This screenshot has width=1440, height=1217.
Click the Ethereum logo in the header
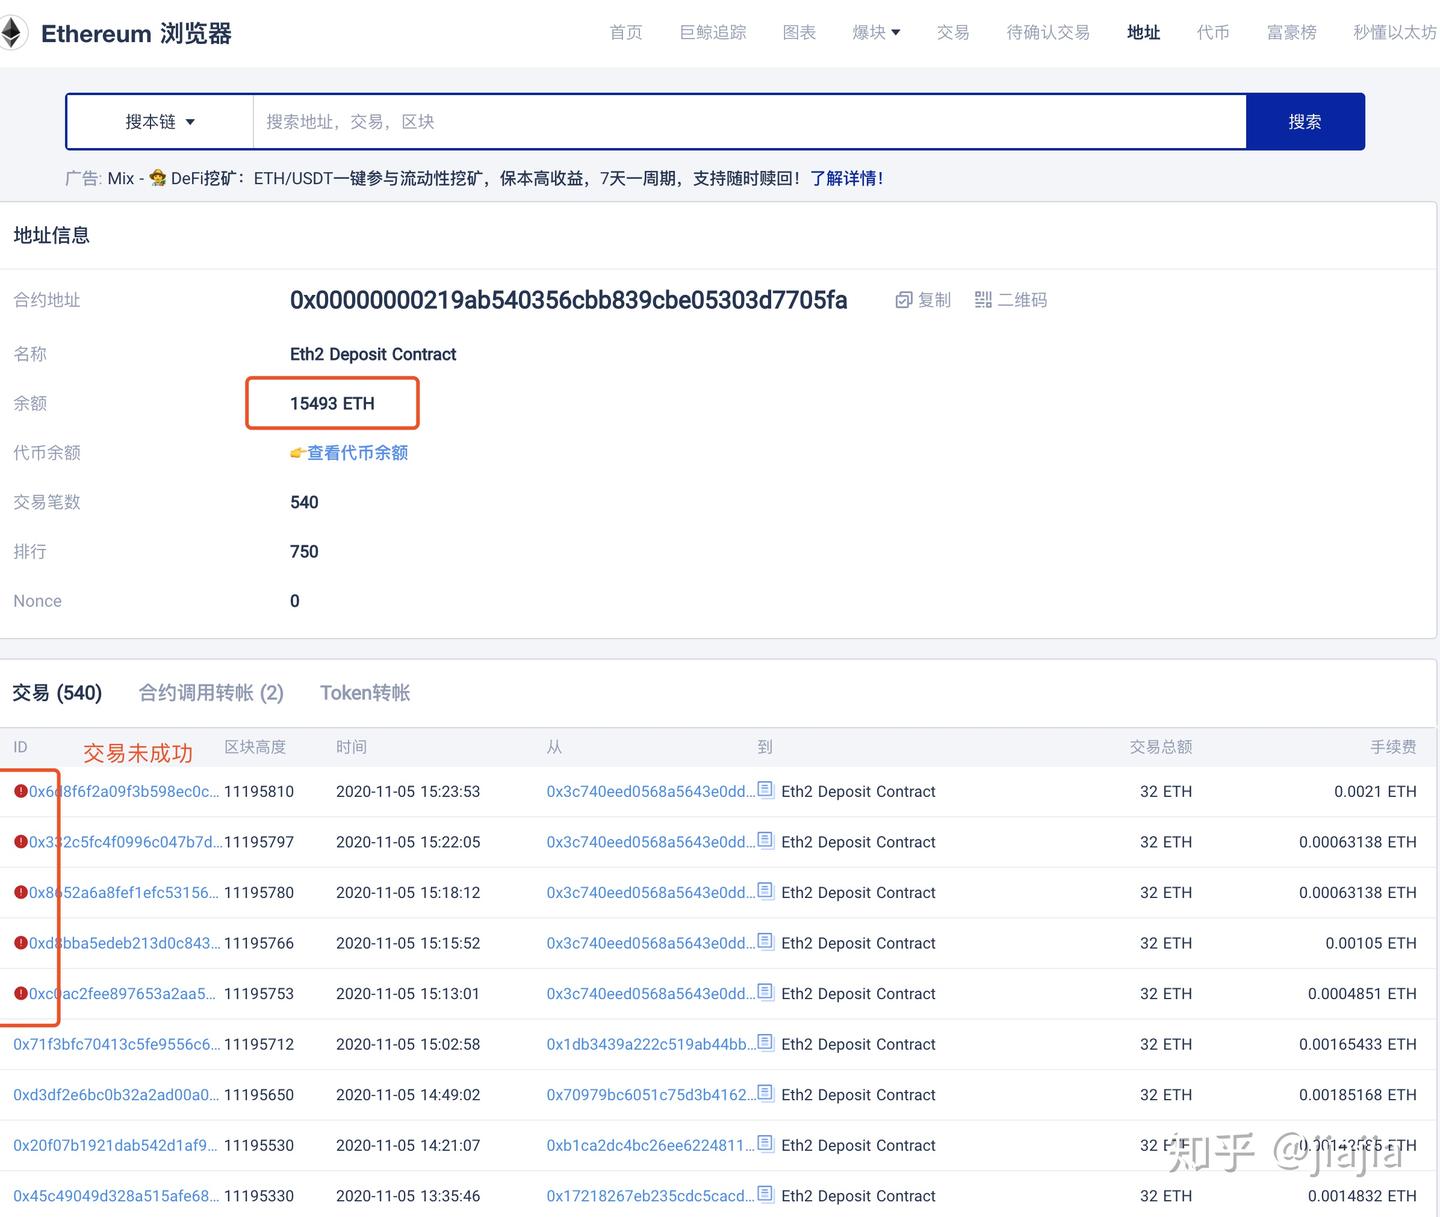click(x=13, y=32)
